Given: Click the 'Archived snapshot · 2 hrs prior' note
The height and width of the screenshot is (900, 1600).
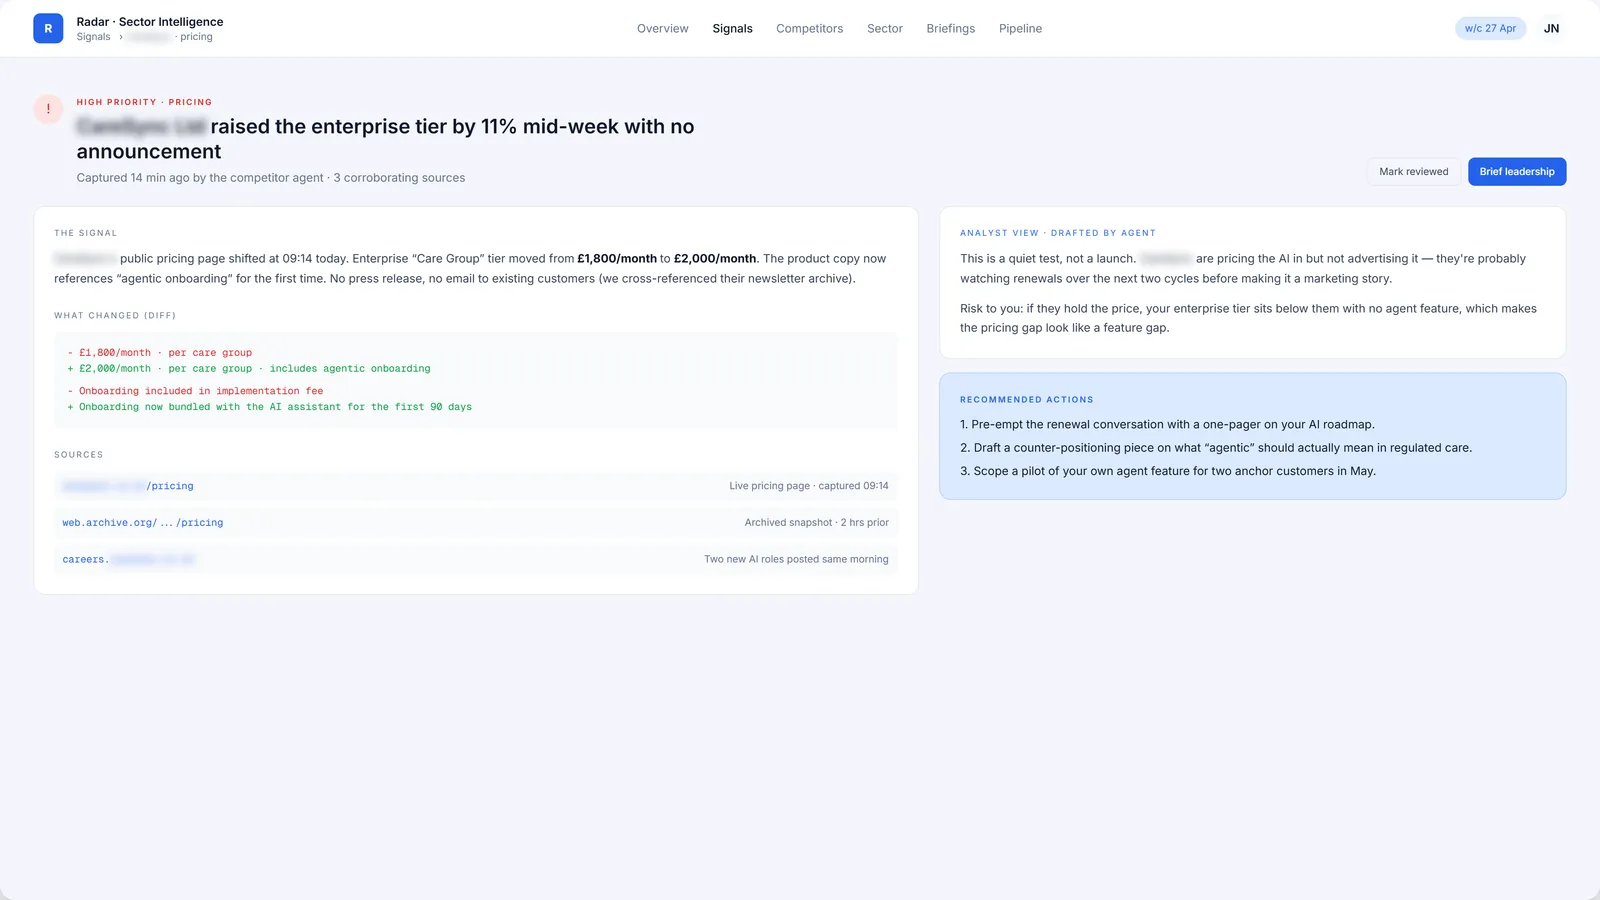Looking at the screenshot, I should pyautogui.click(x=816, y=523).
